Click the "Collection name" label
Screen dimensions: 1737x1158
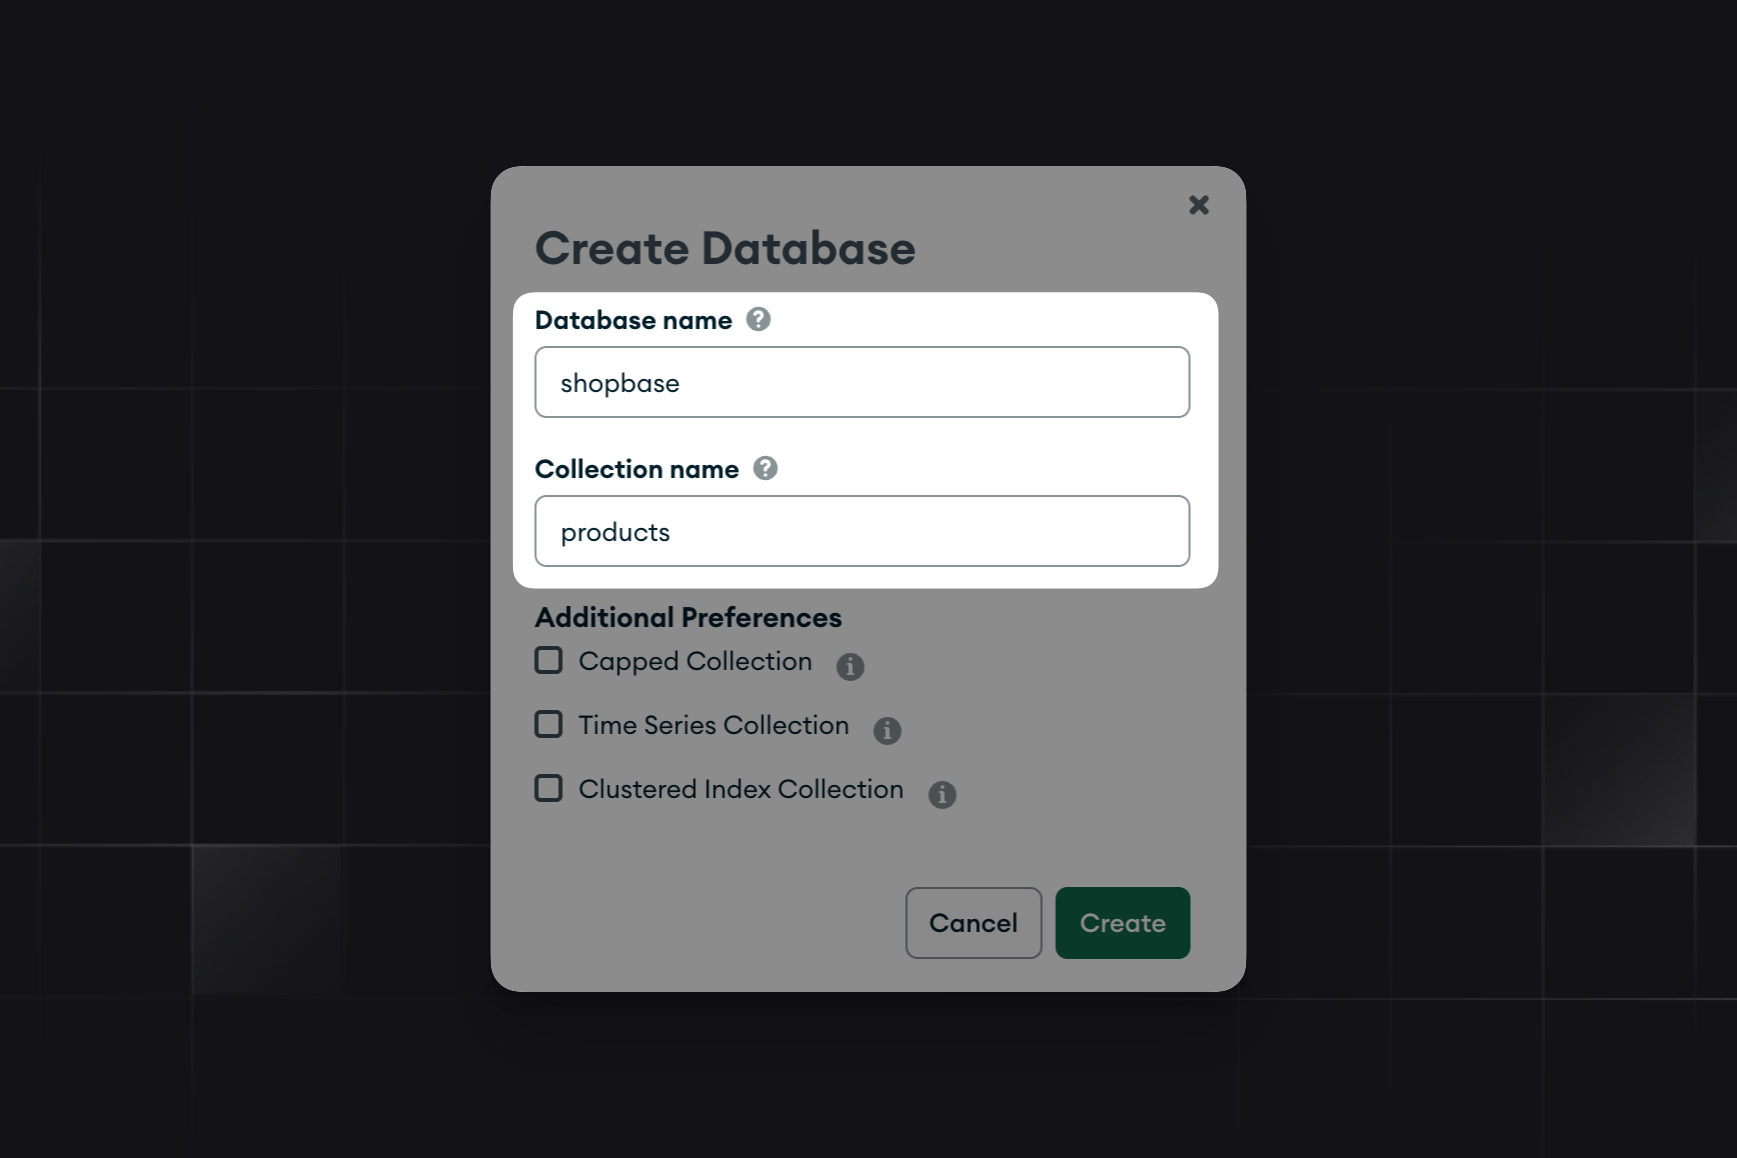pyautogui.click(x=637, y=469)
